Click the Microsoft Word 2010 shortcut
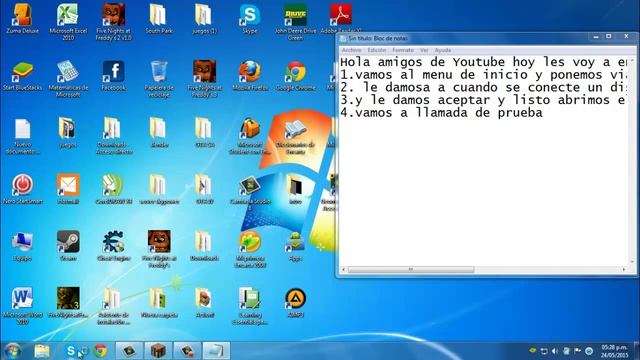 [22, 306]
